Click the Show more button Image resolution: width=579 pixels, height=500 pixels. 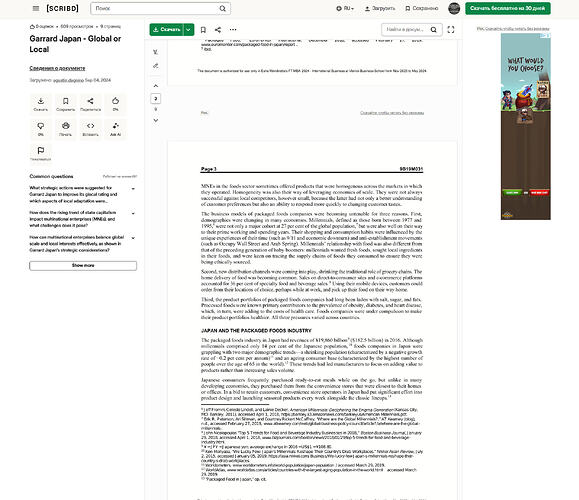(83, 266)
